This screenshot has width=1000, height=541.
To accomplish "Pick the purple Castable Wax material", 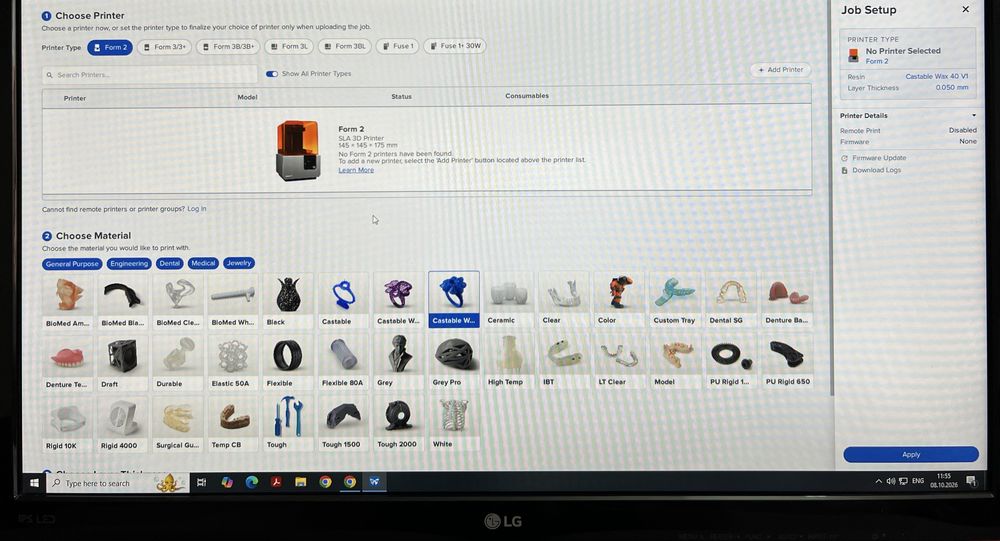I will [x=399, y=300].
